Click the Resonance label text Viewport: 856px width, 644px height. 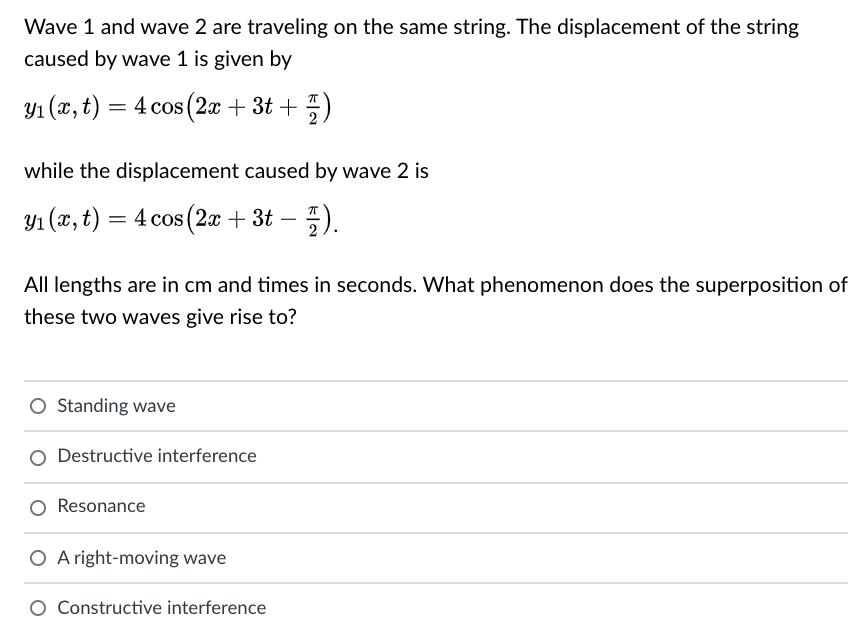coord(101,506)
